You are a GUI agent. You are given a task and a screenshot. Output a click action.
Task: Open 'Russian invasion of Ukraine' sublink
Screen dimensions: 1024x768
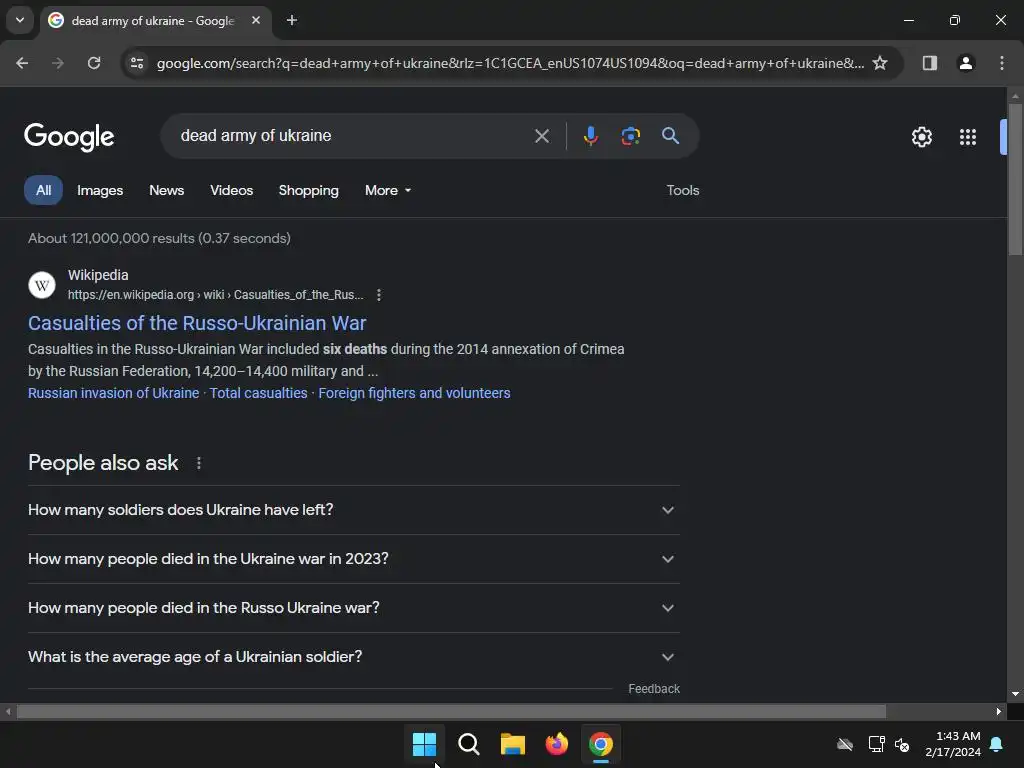(114, 393)
